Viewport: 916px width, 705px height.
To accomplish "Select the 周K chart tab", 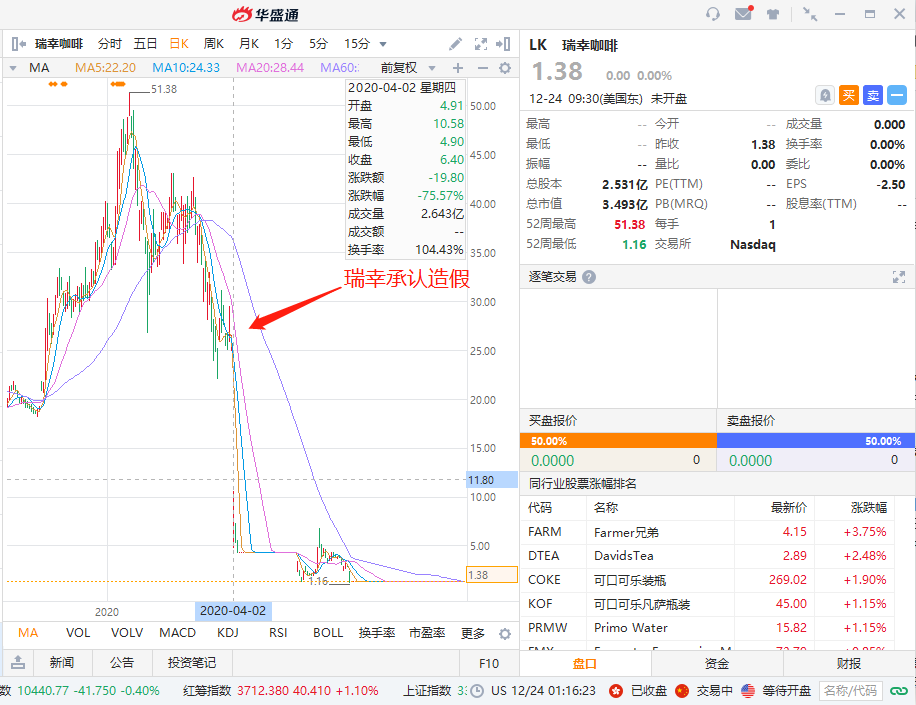I will (214, 44).
